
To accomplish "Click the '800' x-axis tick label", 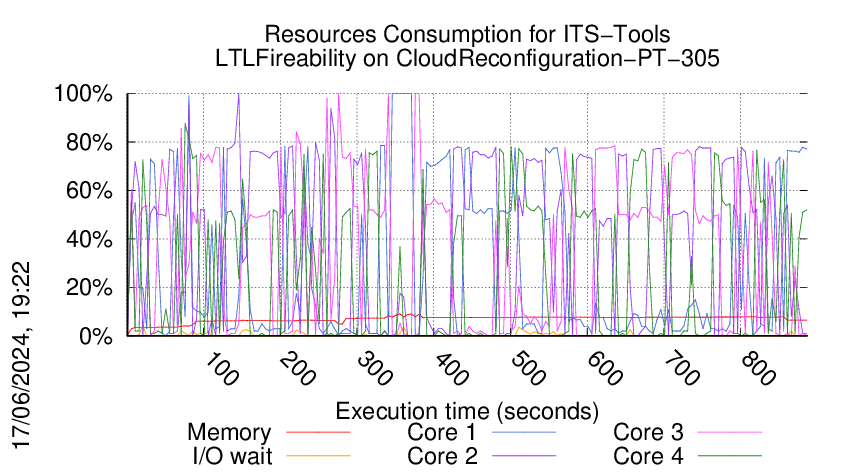I will (x=758, y=369).
